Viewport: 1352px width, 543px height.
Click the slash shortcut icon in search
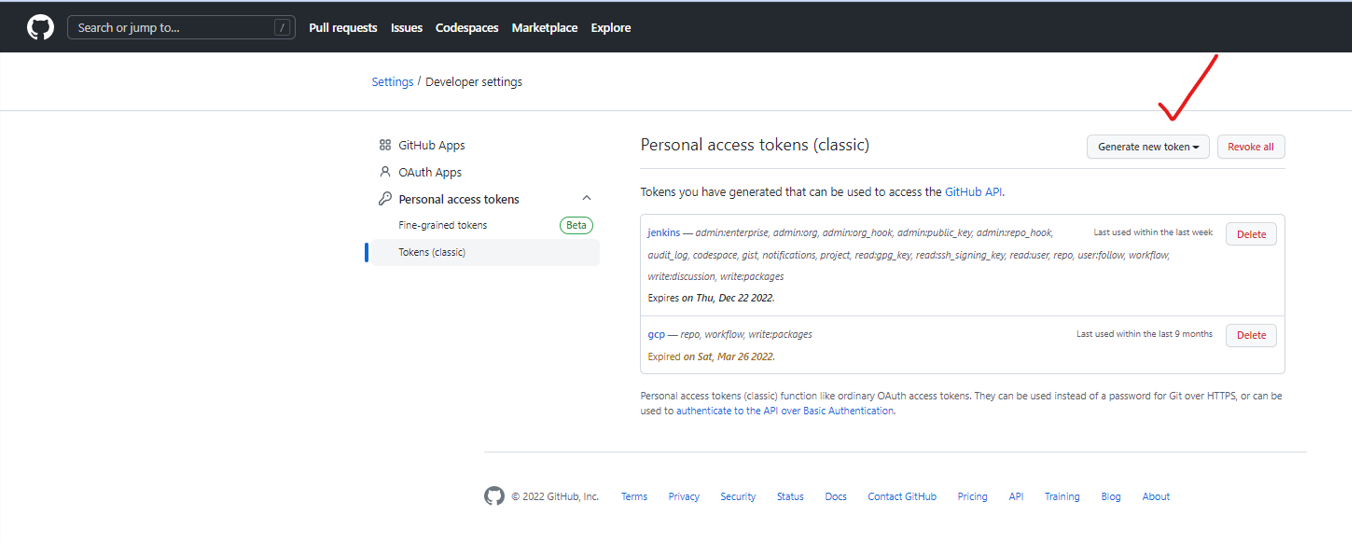tap(282, 28)
